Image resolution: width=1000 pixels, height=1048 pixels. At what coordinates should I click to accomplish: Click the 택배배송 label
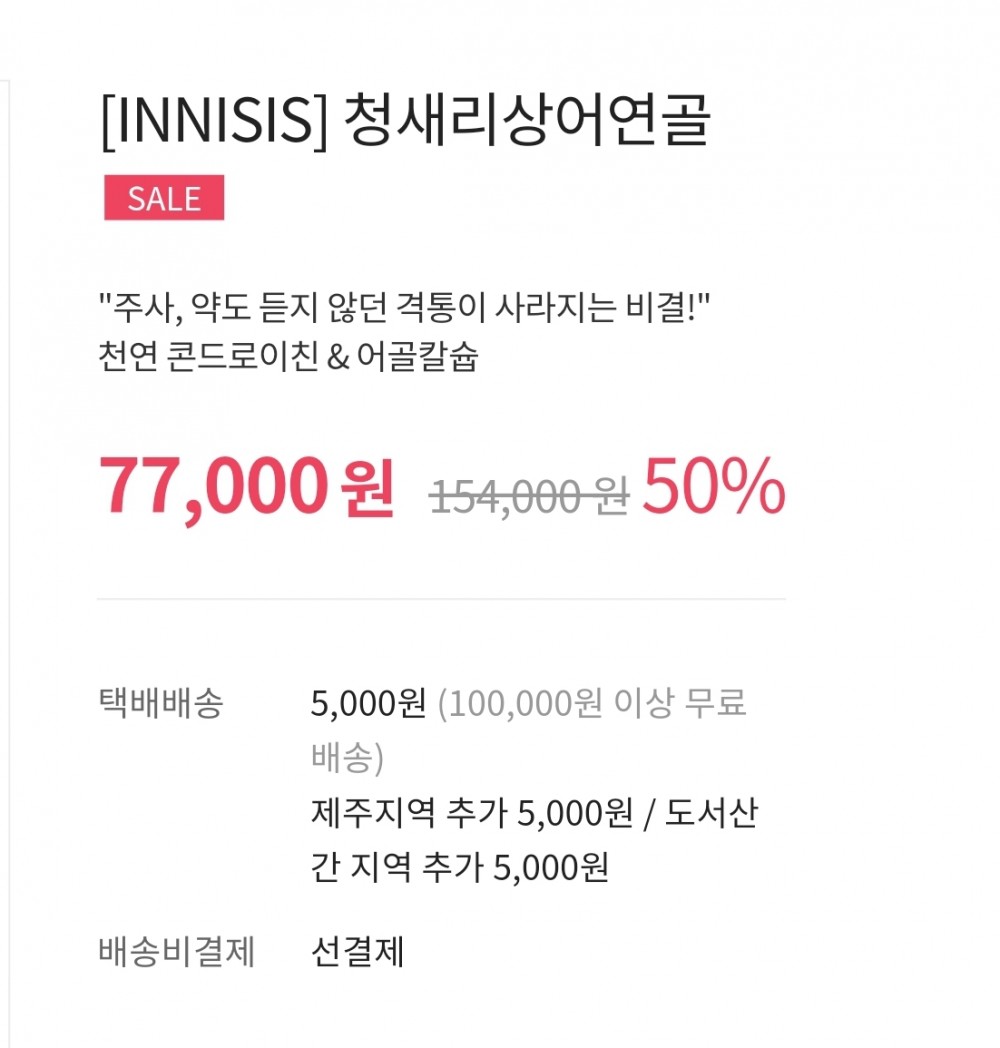pos(160,703)
